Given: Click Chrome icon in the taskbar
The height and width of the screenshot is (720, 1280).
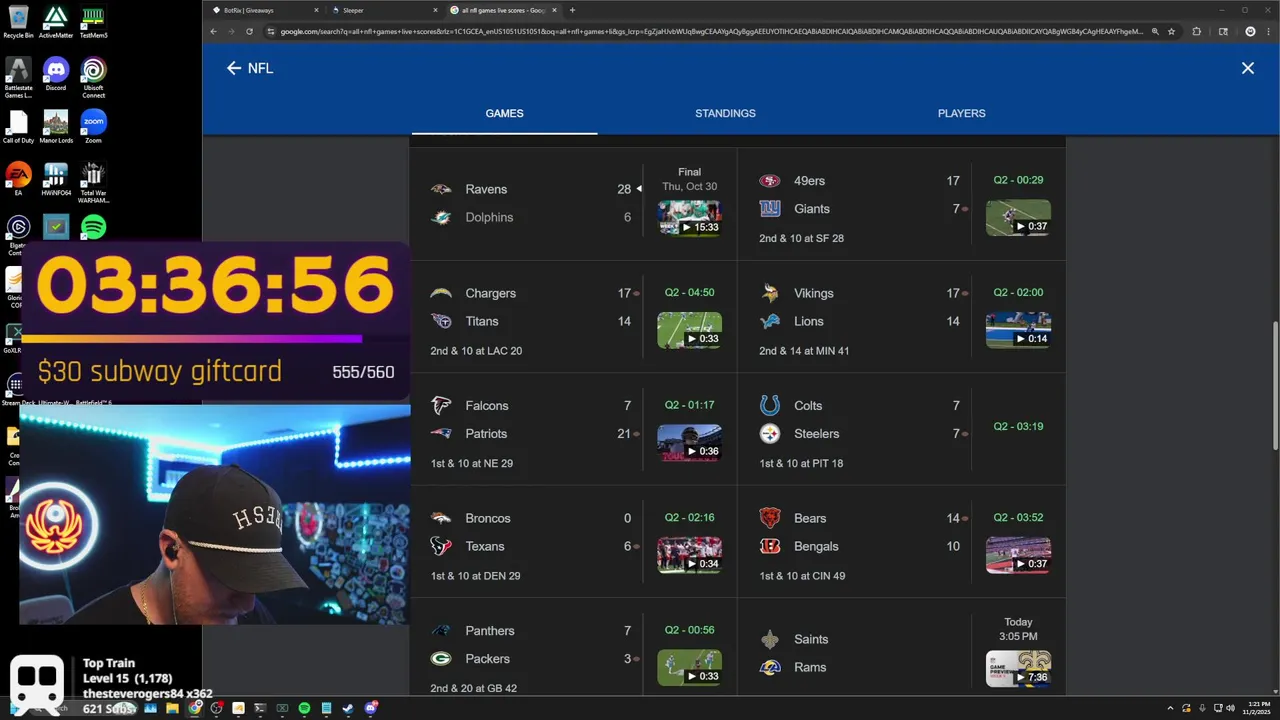Looking at the screenshot, I should (195, 708).
